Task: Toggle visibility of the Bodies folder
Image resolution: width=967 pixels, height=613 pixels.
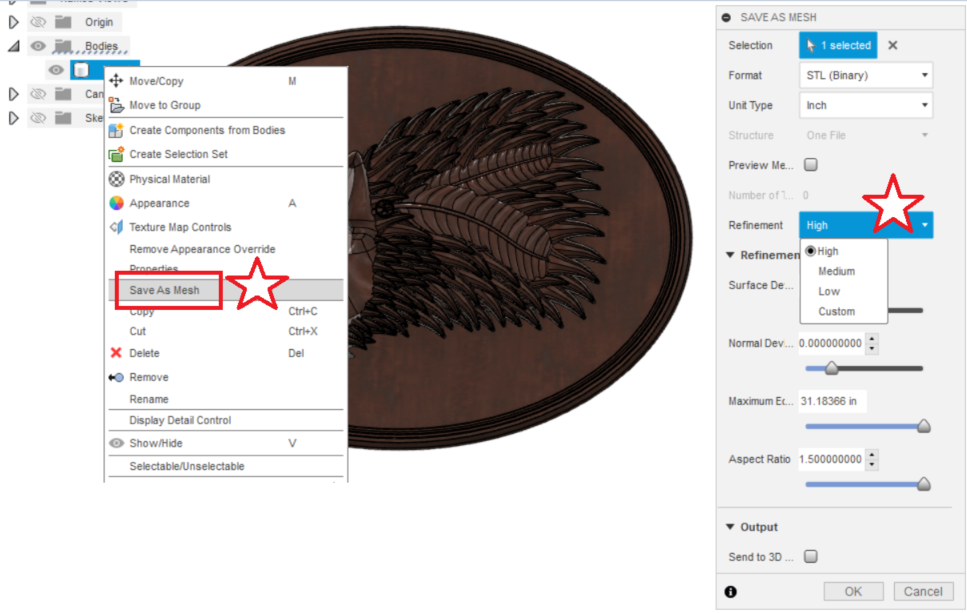Action: click(37, 46)
